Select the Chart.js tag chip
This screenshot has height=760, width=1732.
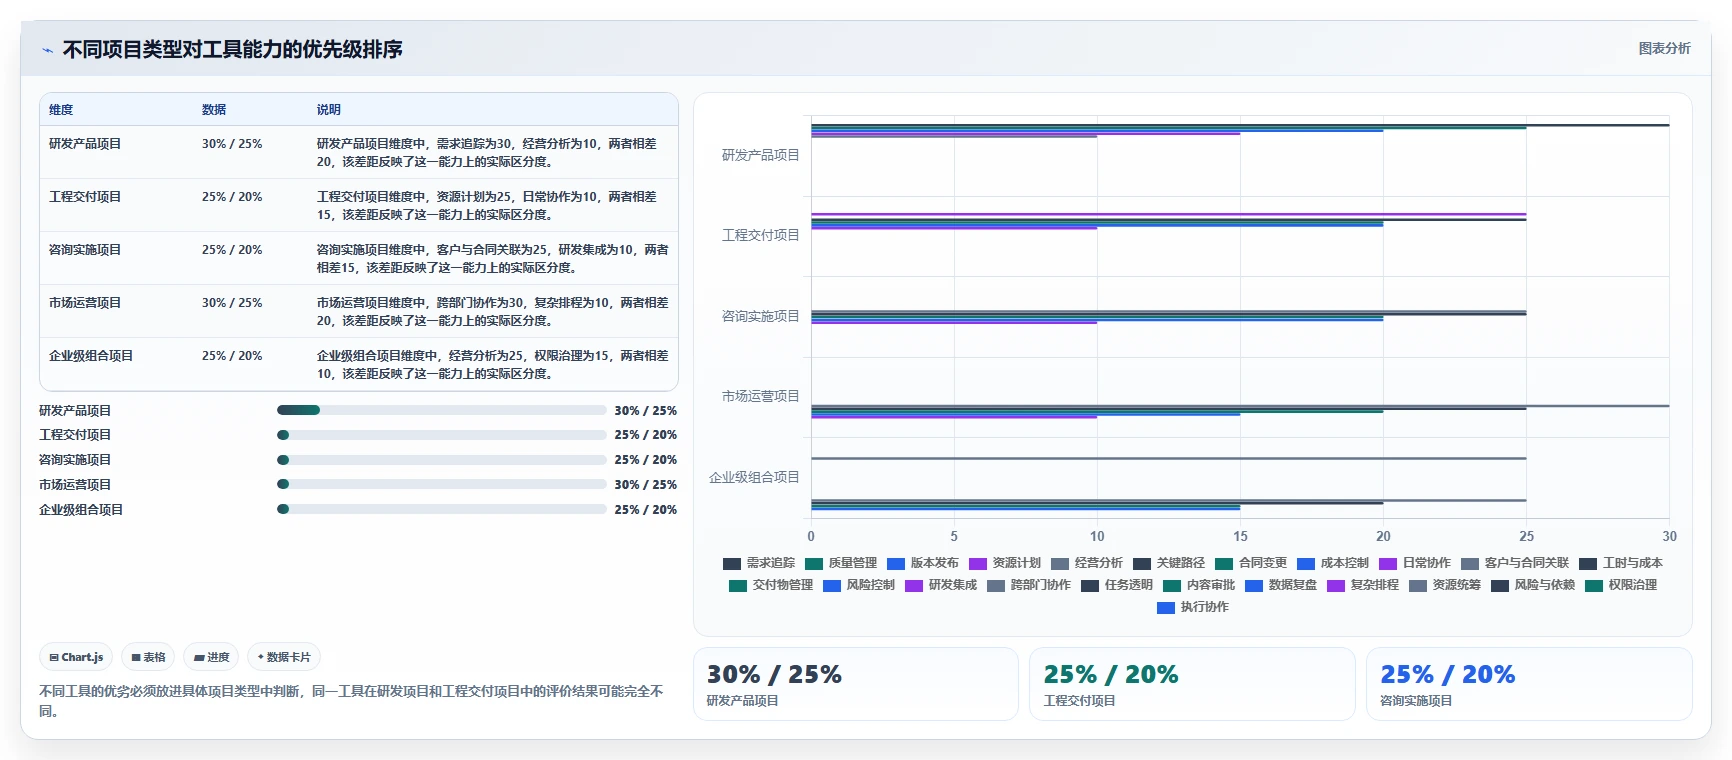click(76, 657)
